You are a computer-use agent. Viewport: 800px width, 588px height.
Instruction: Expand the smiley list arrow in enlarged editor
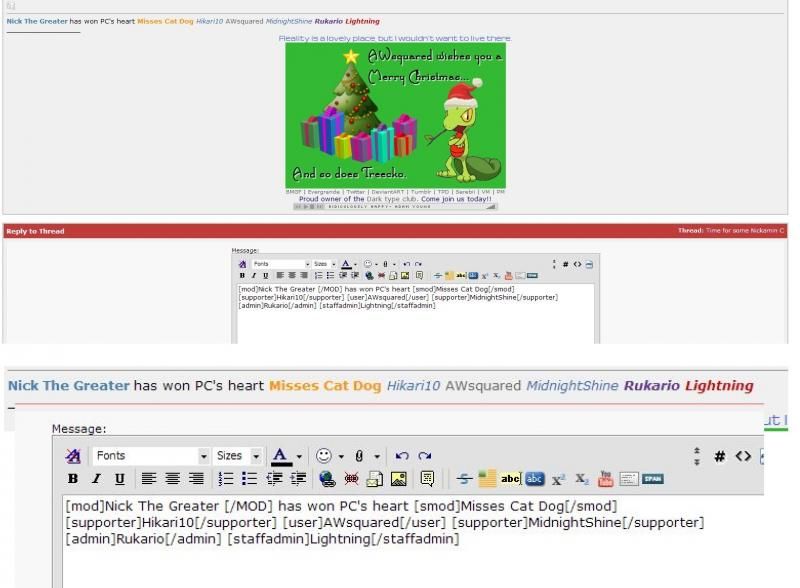(341, 456)
